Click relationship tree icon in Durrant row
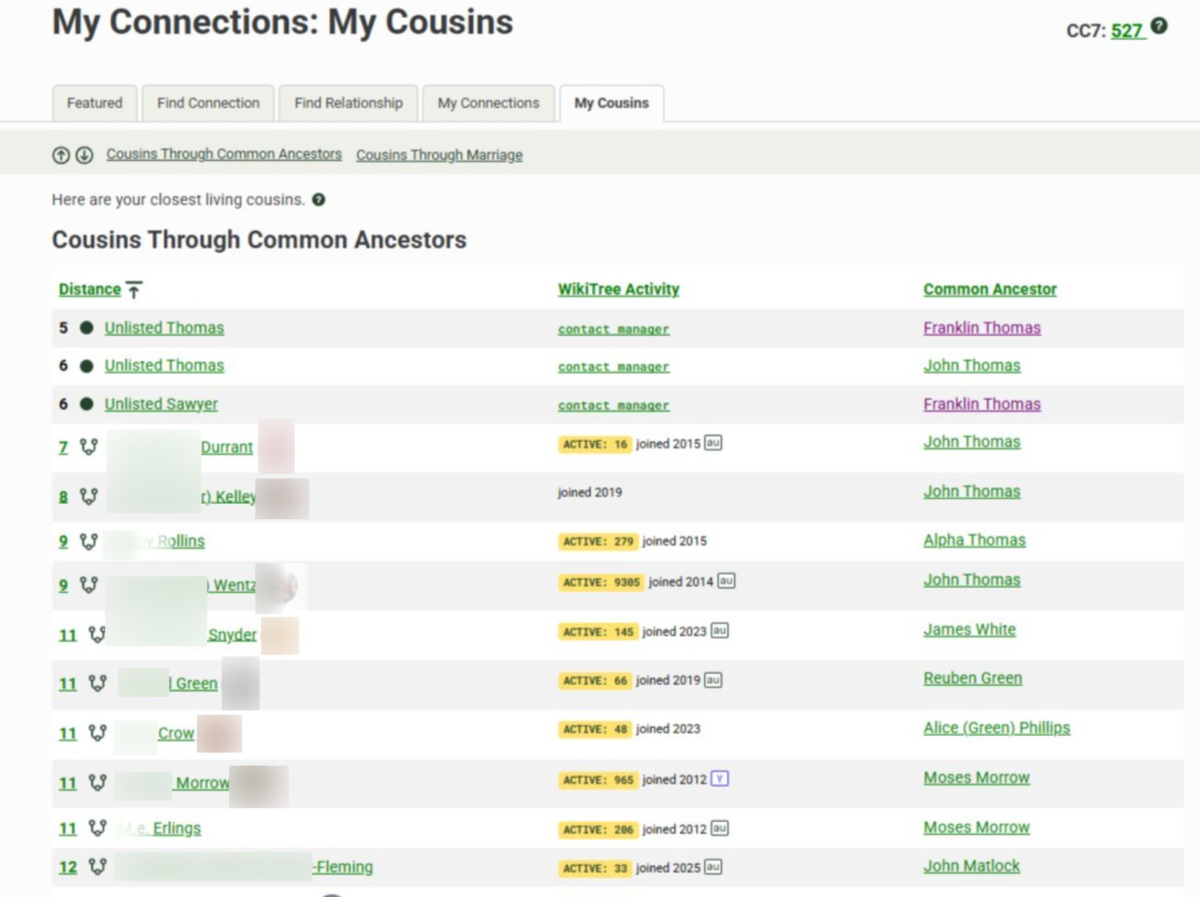This screenshot has height=897, width=1200. 88,447
